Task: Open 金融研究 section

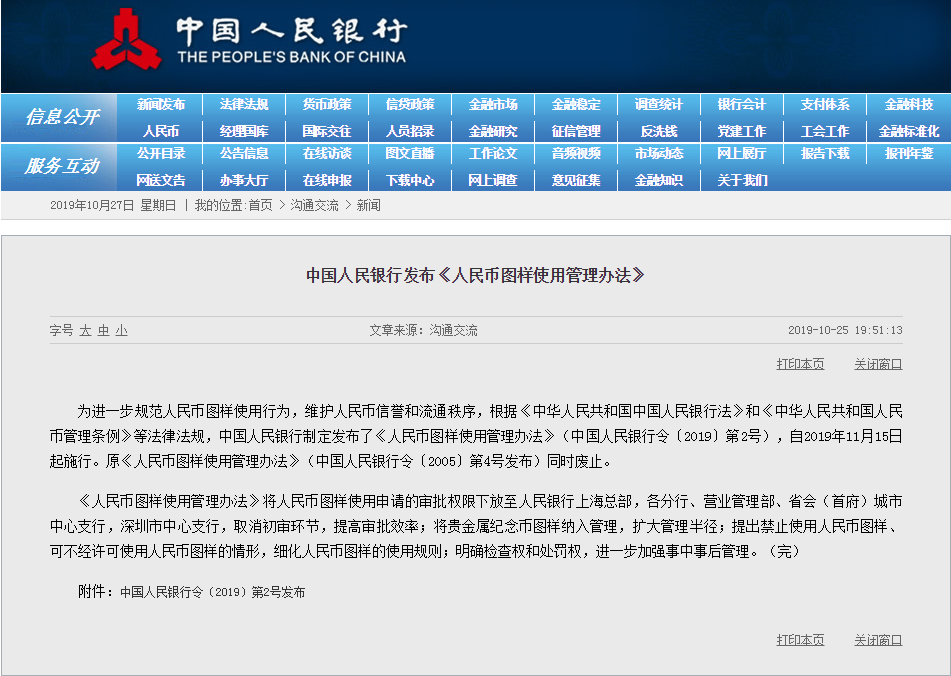Action: [x=493, y=131]
